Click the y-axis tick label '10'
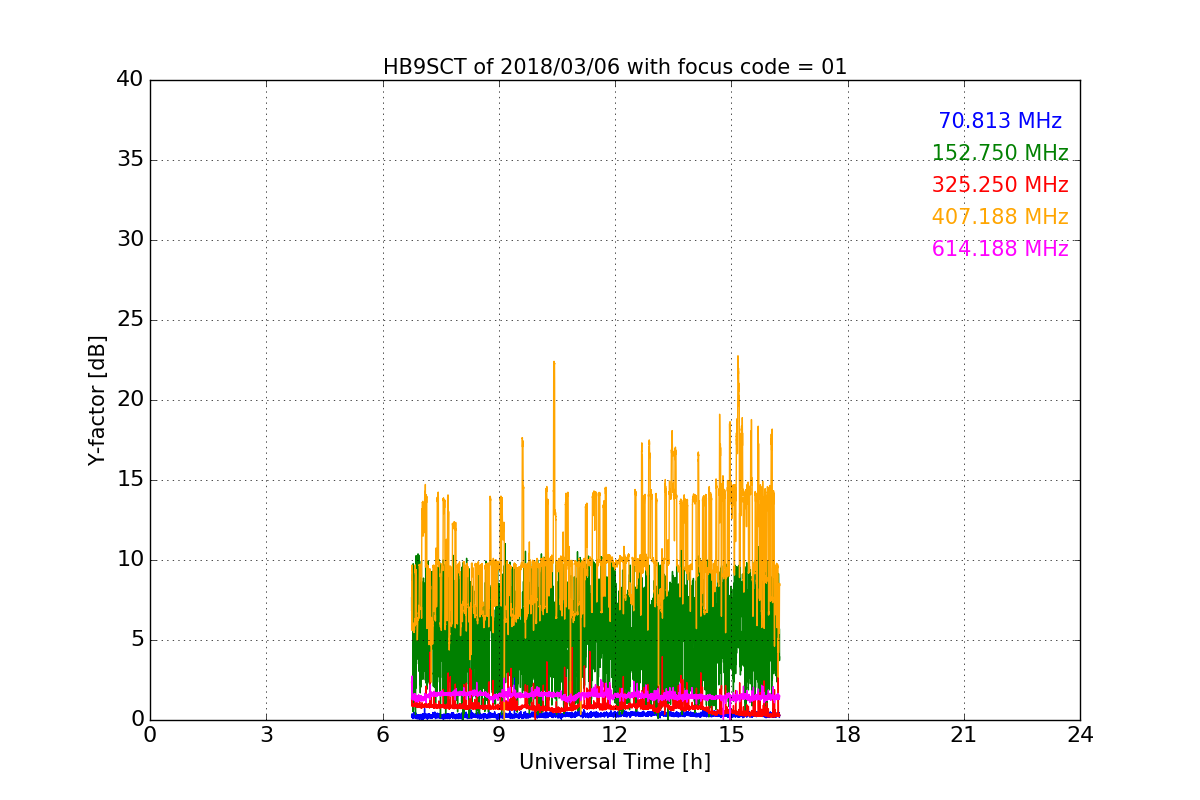Screen dimensions: 1200x800 129,559
